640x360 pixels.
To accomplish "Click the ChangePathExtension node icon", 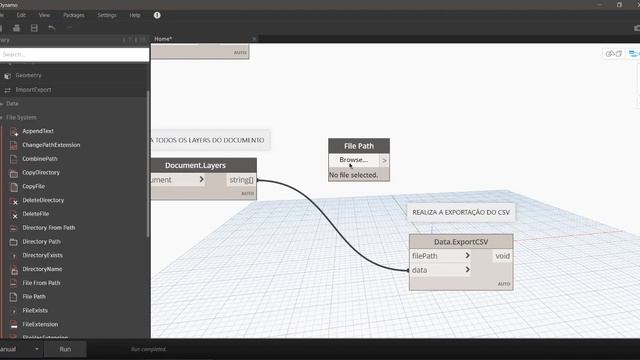I will (14, 145).
